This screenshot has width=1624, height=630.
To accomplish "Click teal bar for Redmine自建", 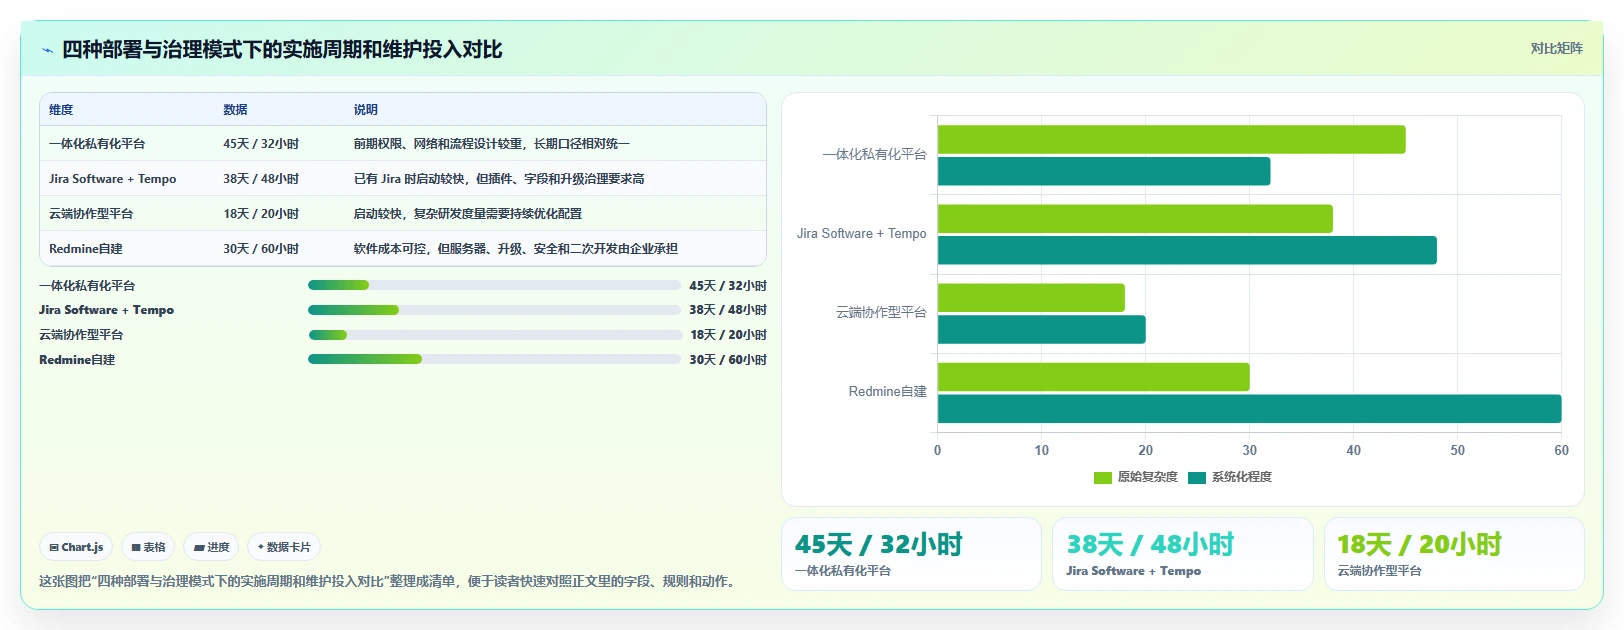I will (x=1250, y=409).
